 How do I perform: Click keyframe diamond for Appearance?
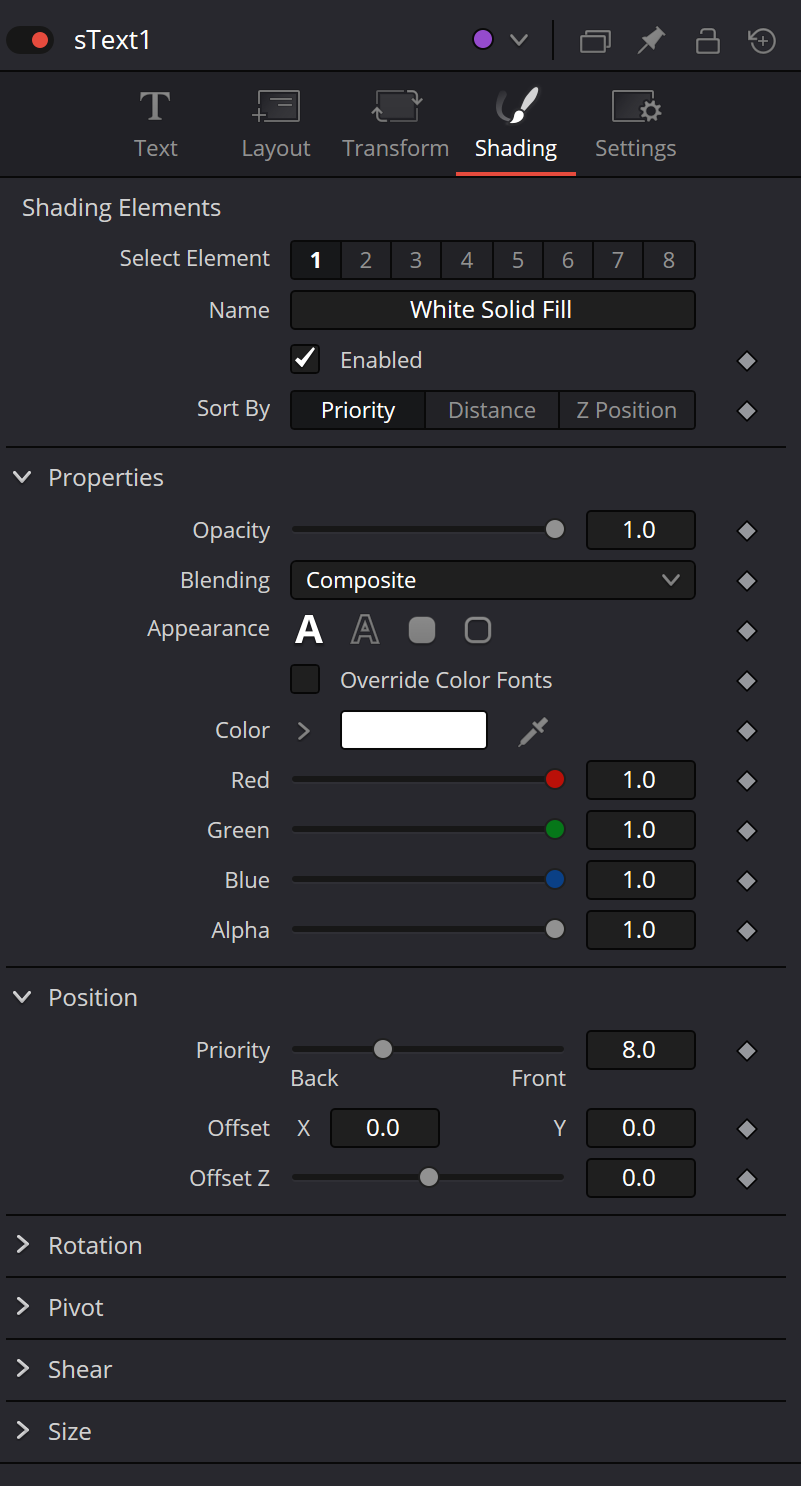746,631
